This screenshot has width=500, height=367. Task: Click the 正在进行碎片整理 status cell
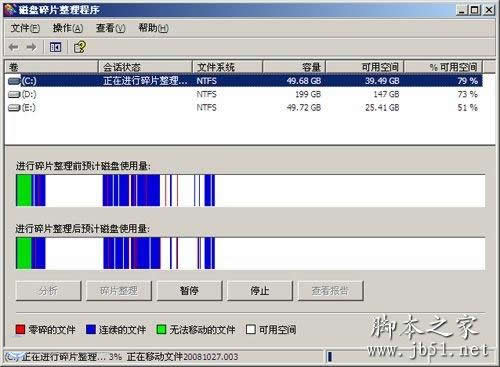click(145, 81)
